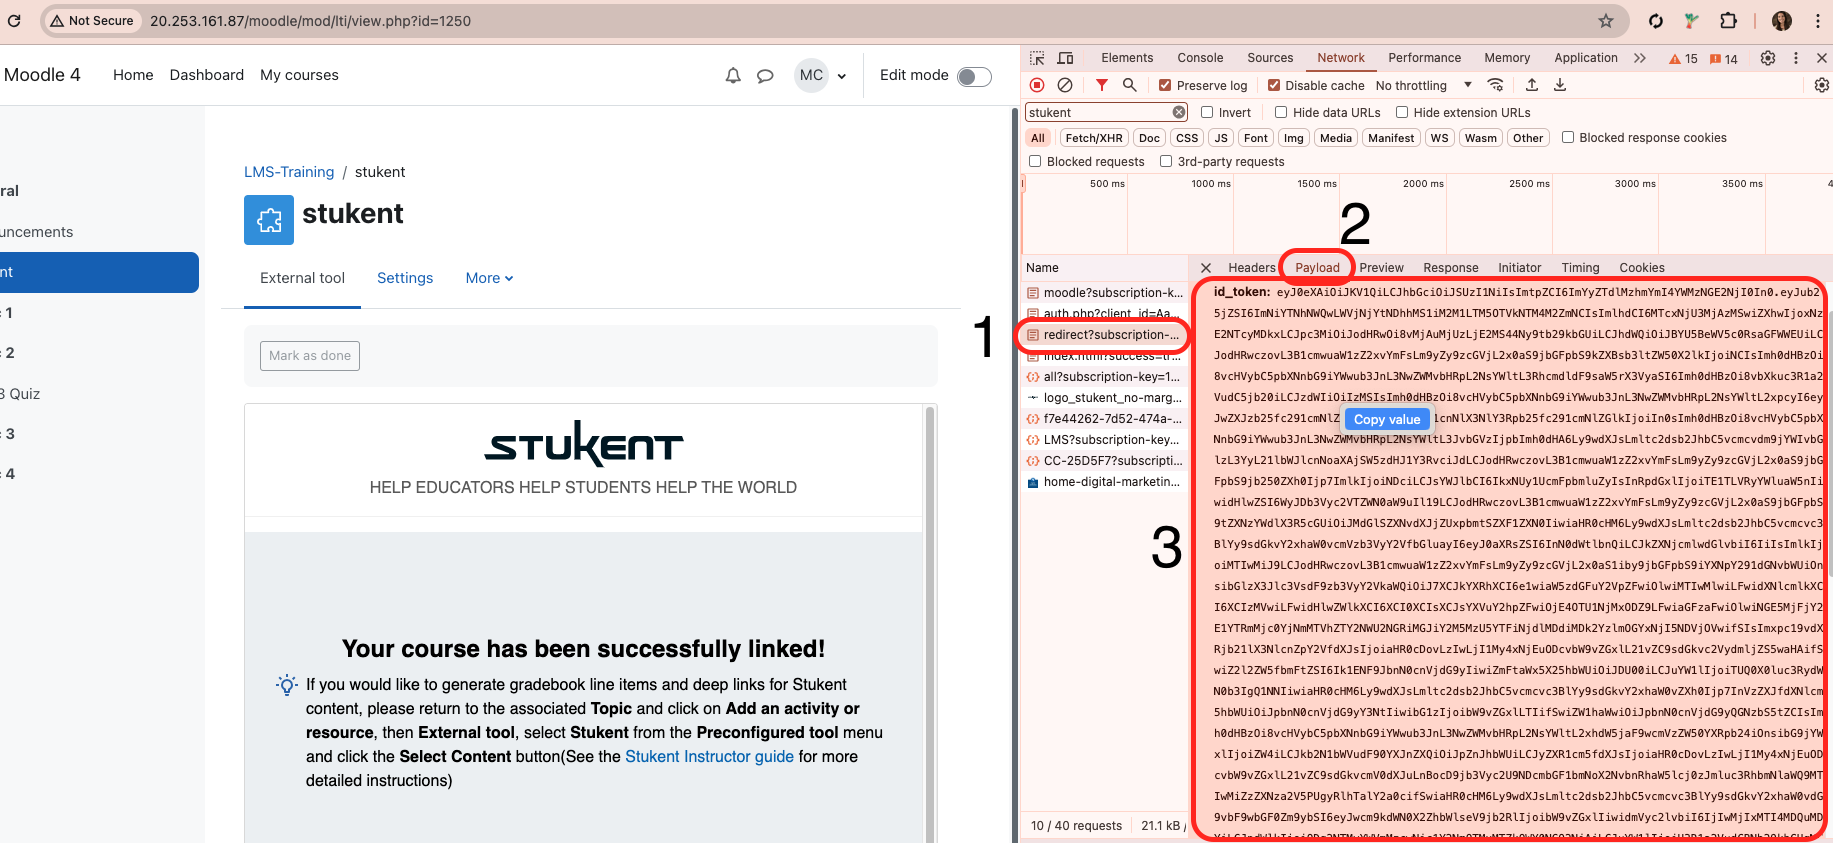The image size is (1833, 843).
Task: Enable the Invert filter checkbox
Action: pyautogui.click(x=1207, y=112)
